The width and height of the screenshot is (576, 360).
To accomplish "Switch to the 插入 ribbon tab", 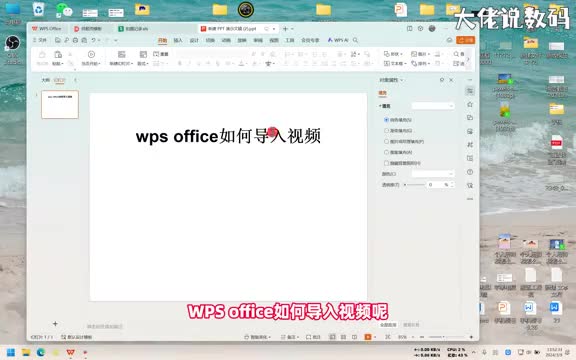I will [x=178, y=40].
